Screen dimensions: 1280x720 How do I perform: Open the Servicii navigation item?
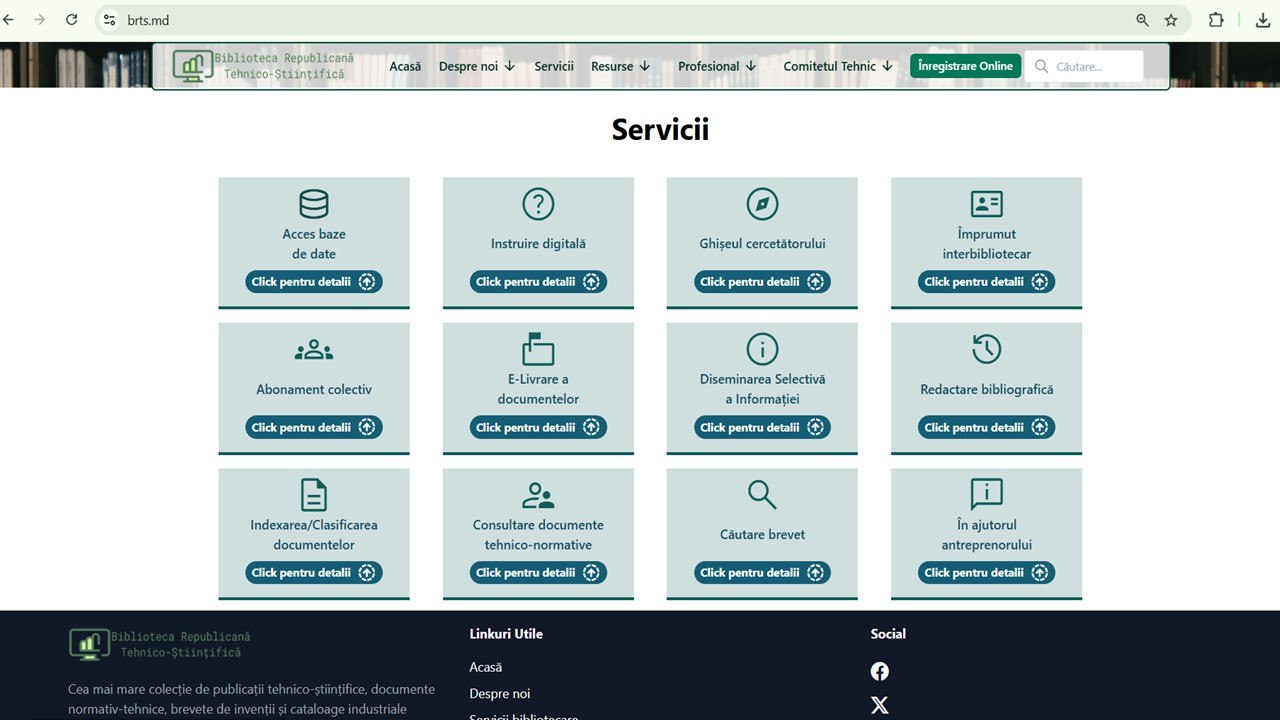(554, 66)
